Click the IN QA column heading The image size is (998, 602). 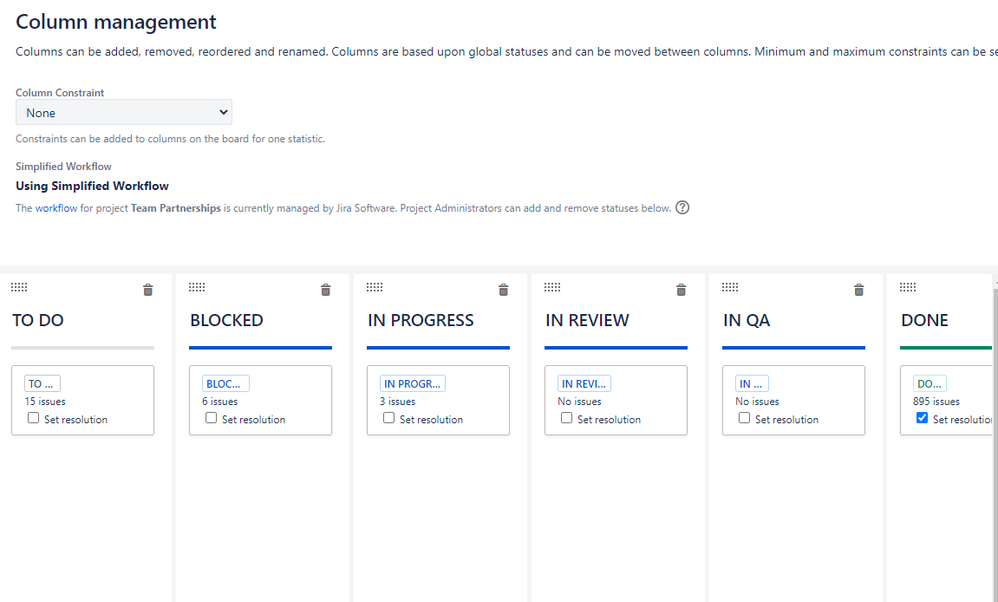[x=747, y=320]
